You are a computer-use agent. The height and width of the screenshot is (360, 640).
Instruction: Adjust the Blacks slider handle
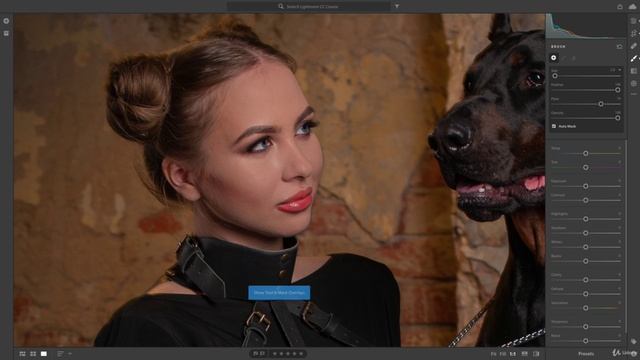click(586, 261)
